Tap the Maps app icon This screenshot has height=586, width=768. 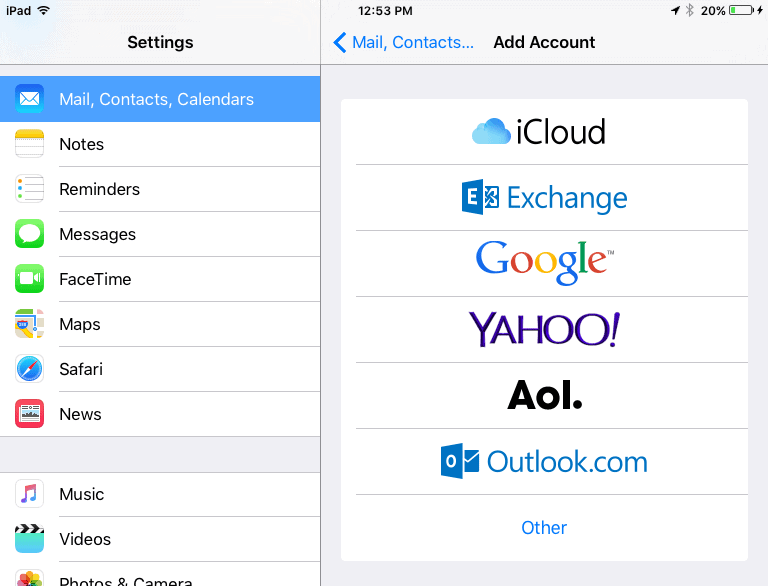pos(29,324)
